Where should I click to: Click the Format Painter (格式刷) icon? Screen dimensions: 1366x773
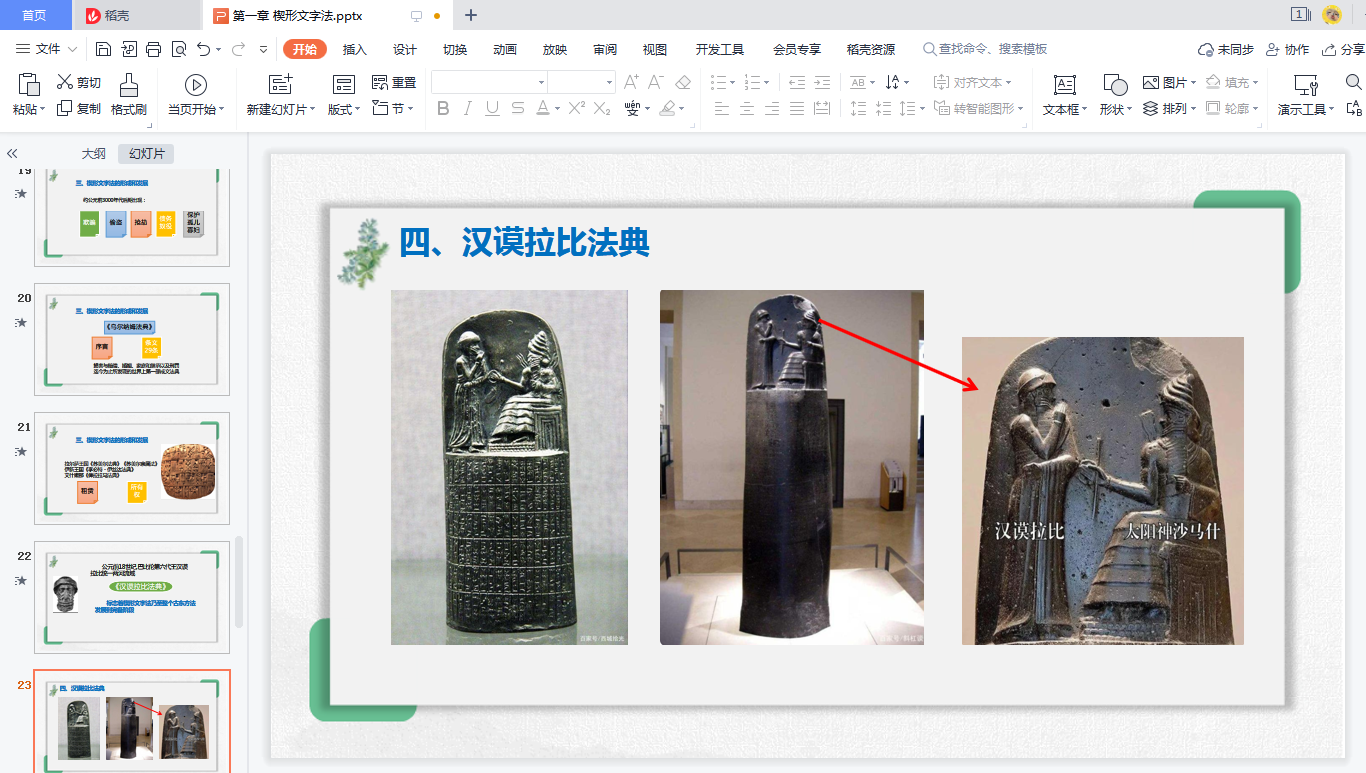click(128, 86)
